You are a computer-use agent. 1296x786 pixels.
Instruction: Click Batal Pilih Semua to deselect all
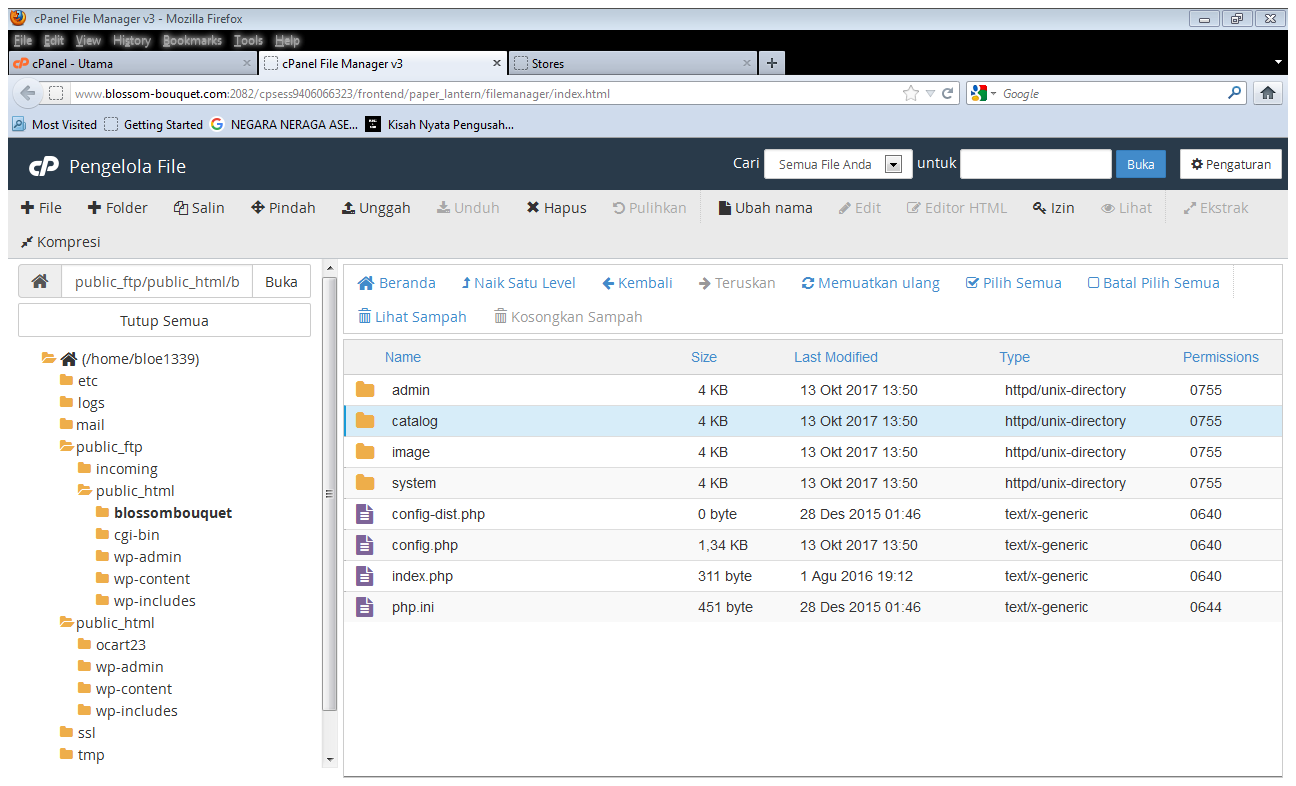(1154, 283)
